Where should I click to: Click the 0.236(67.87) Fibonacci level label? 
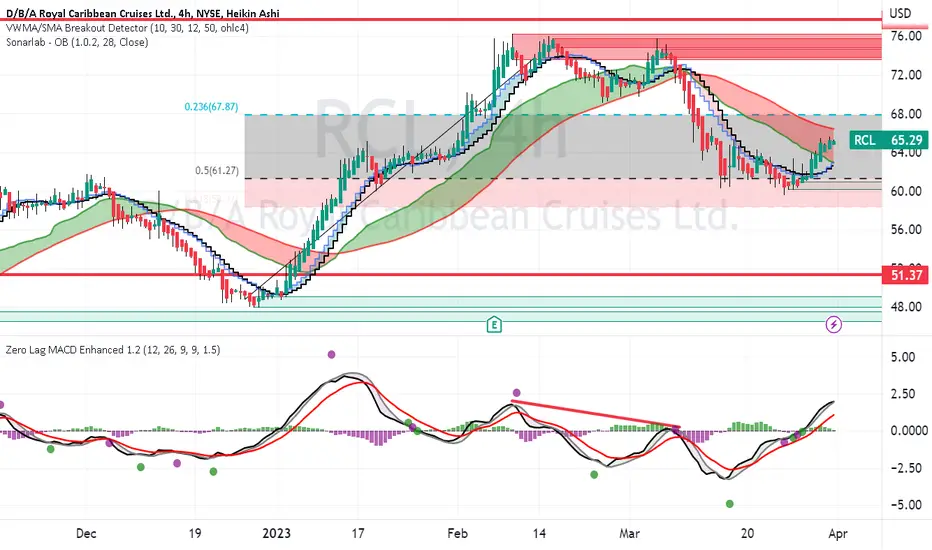pos(211,107)
